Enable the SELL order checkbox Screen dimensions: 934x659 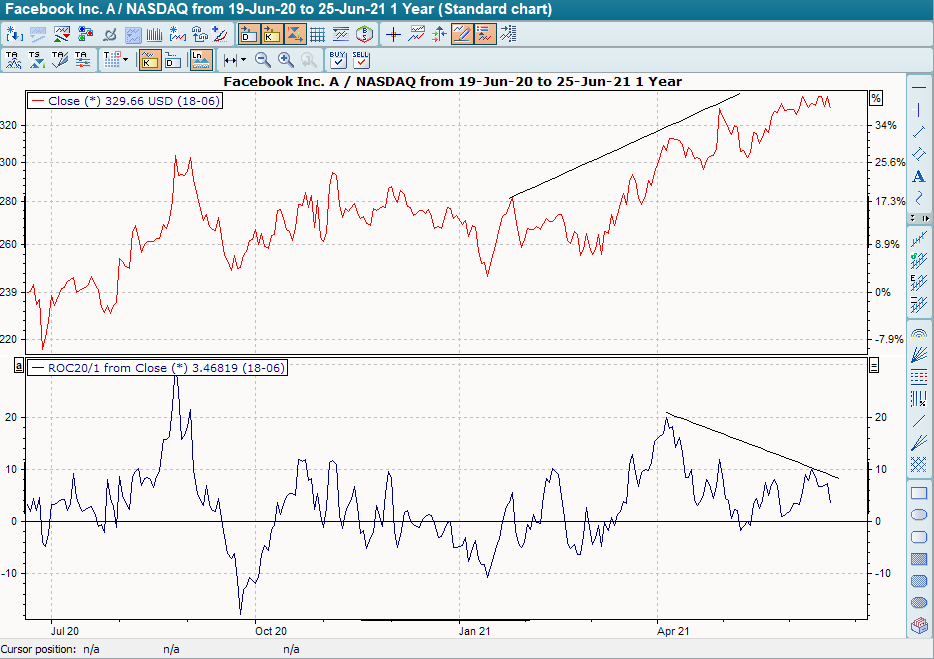[360, 59]
